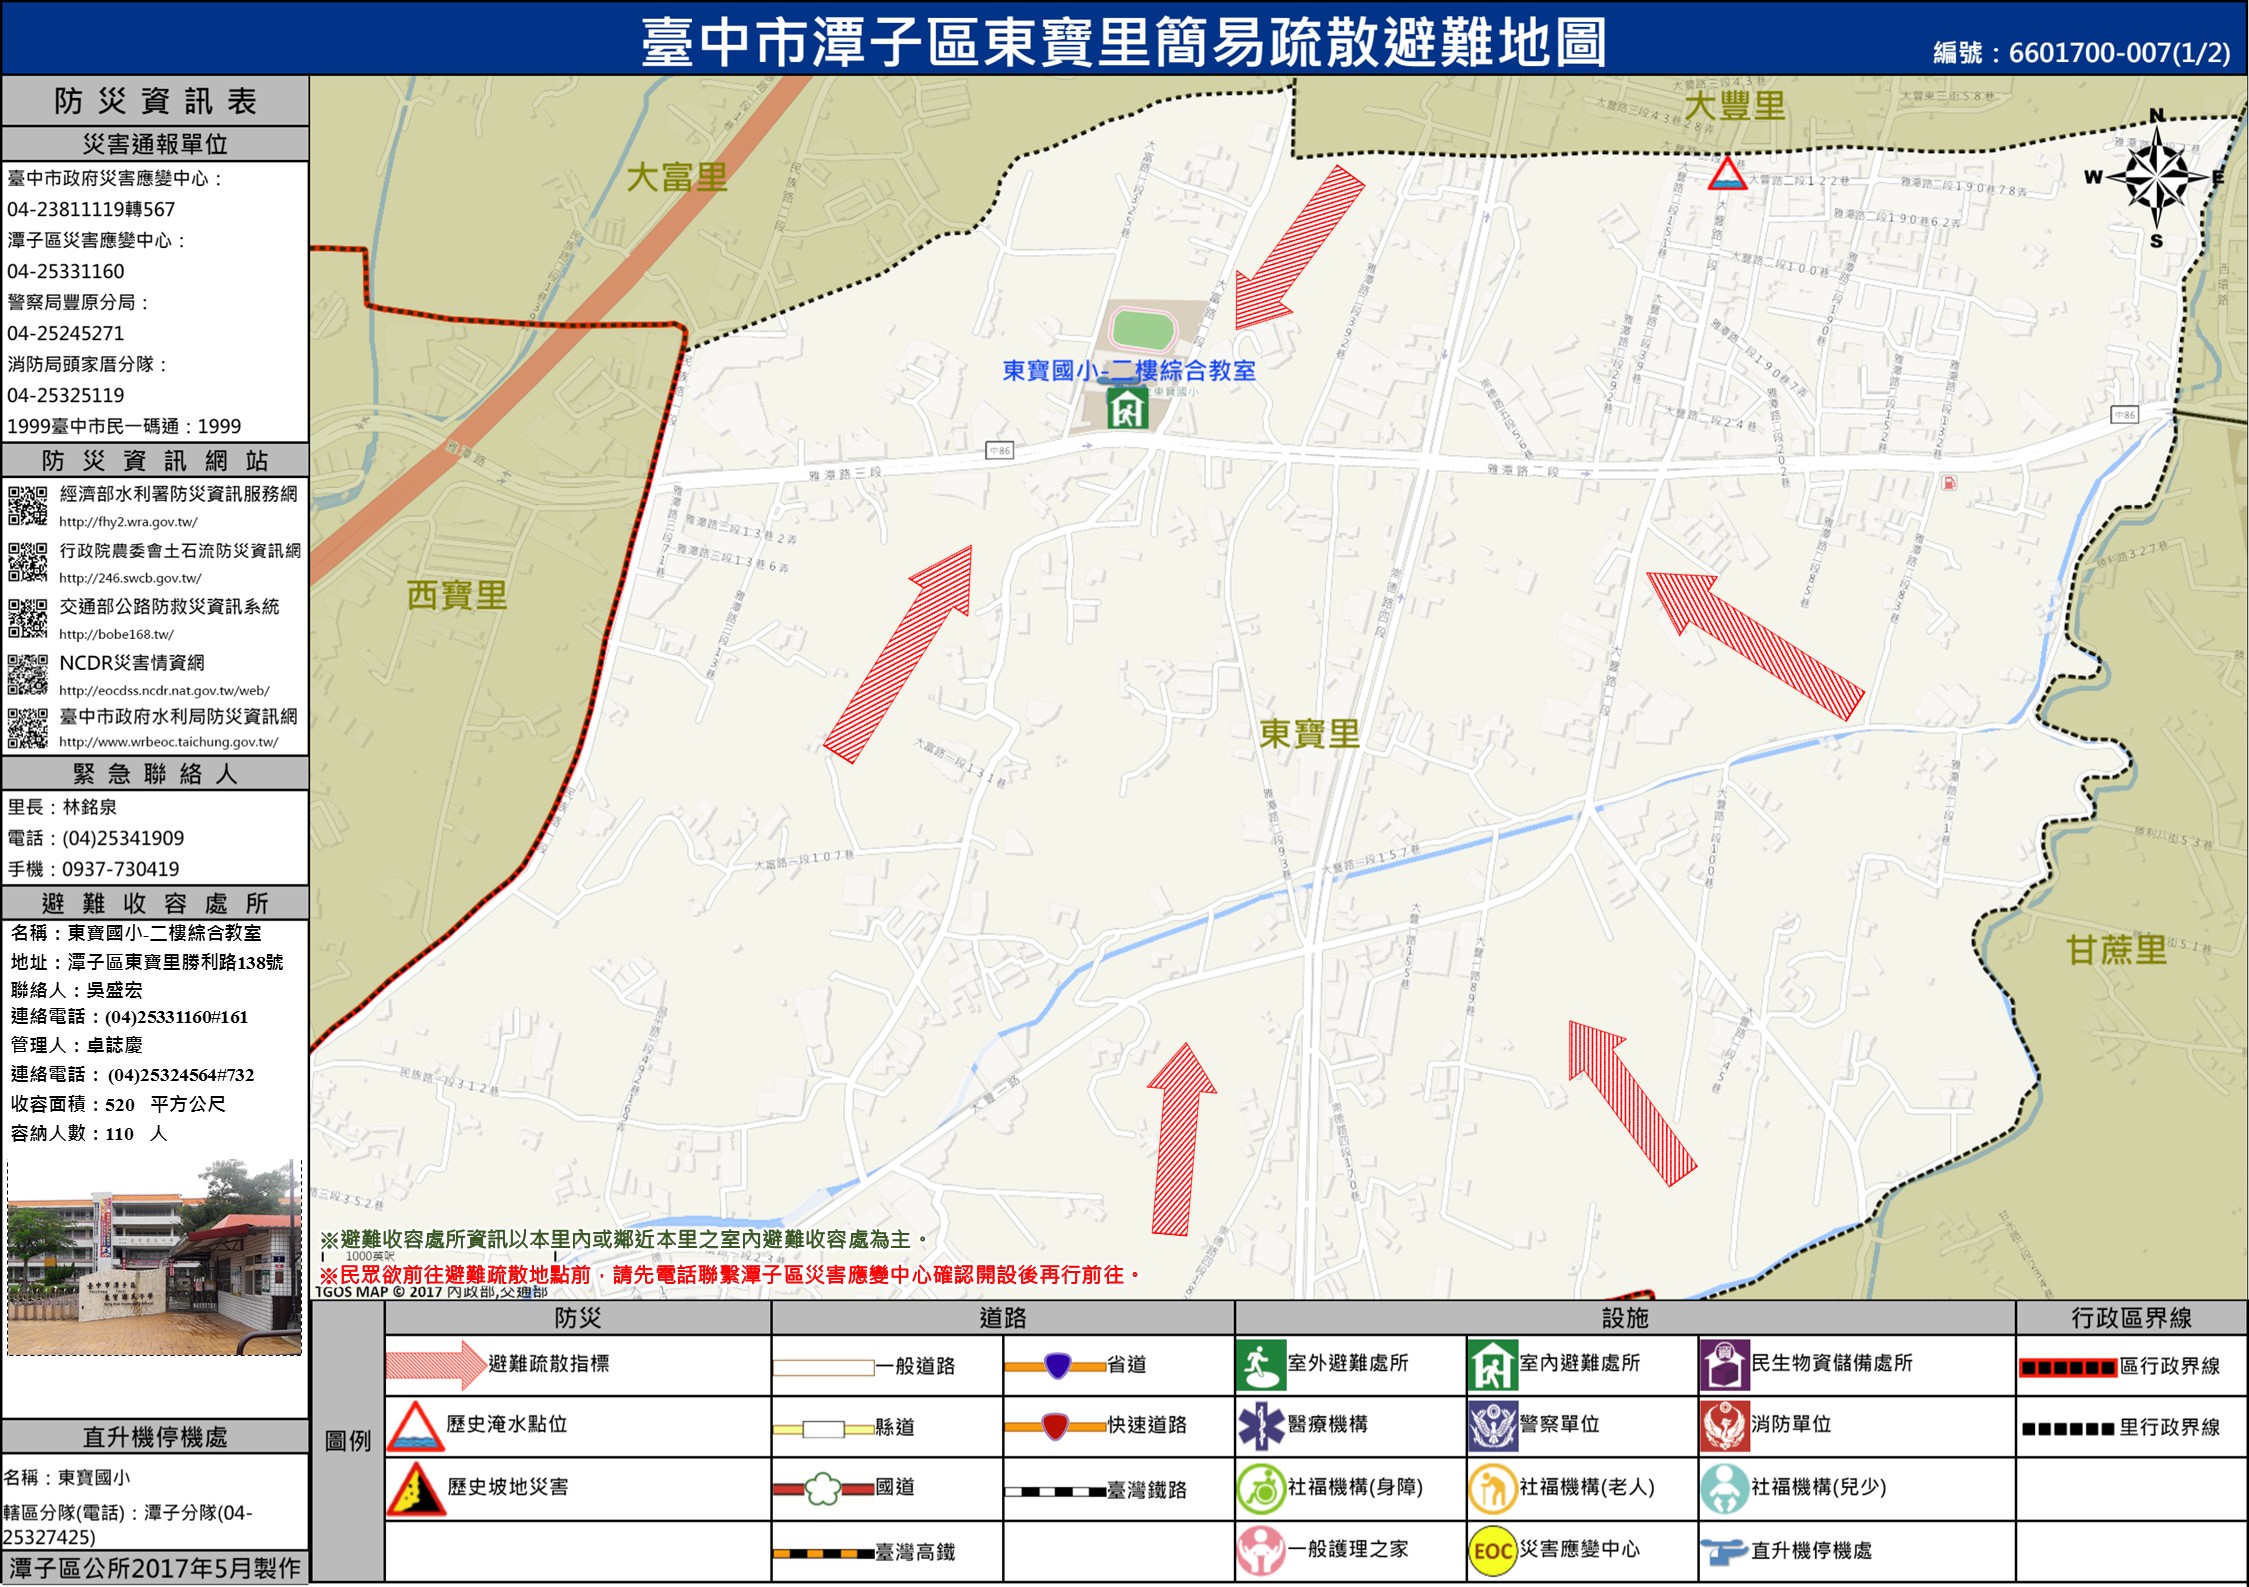
Task: Click the 大豐里 neighborhood label on the map
Action: click(1734, 106)
